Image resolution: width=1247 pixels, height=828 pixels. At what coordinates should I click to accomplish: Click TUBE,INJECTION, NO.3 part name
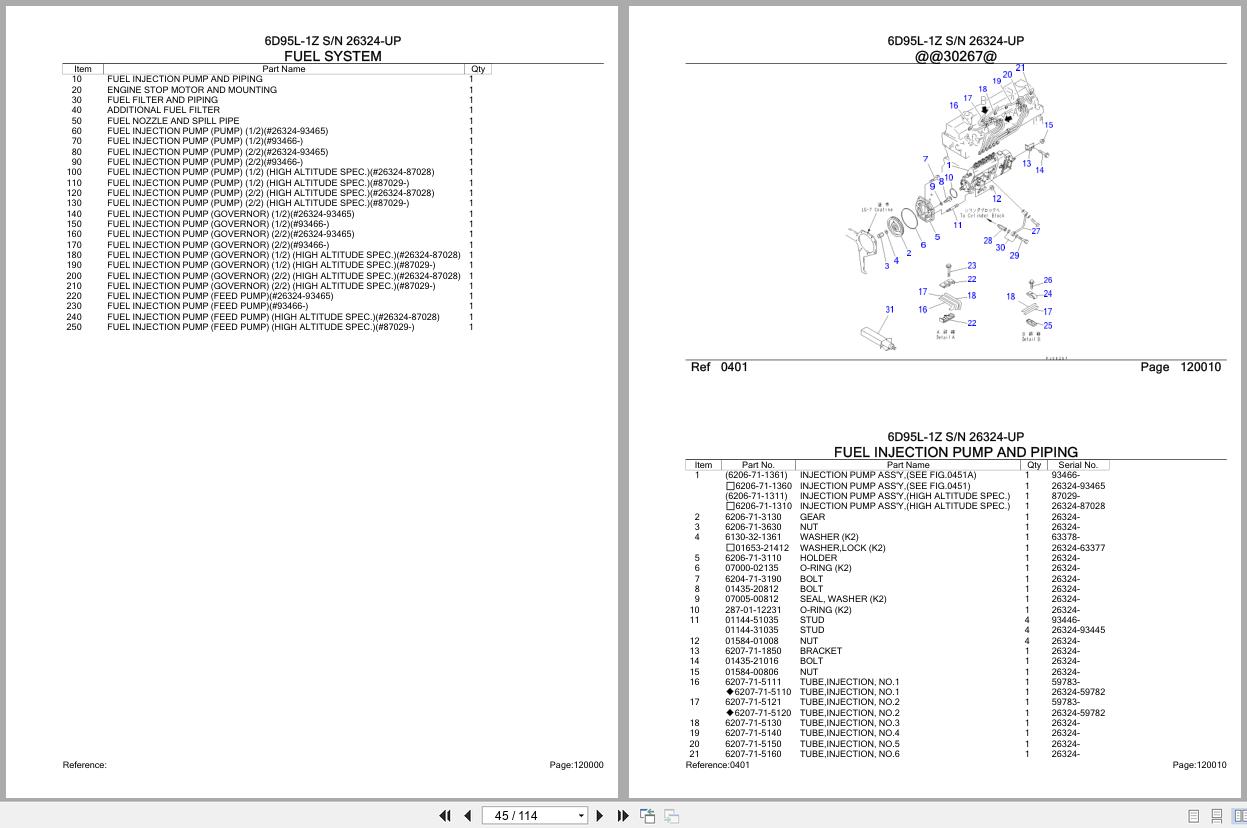[849, 723]
